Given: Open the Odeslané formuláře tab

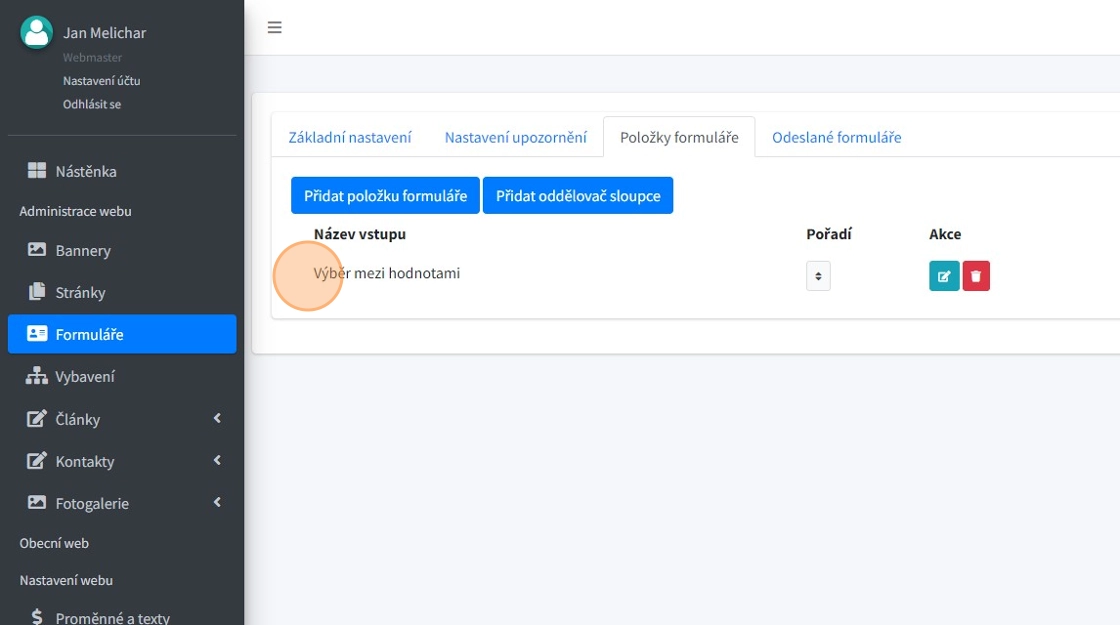Looking at the screenshot, I should tap(836, 138).
